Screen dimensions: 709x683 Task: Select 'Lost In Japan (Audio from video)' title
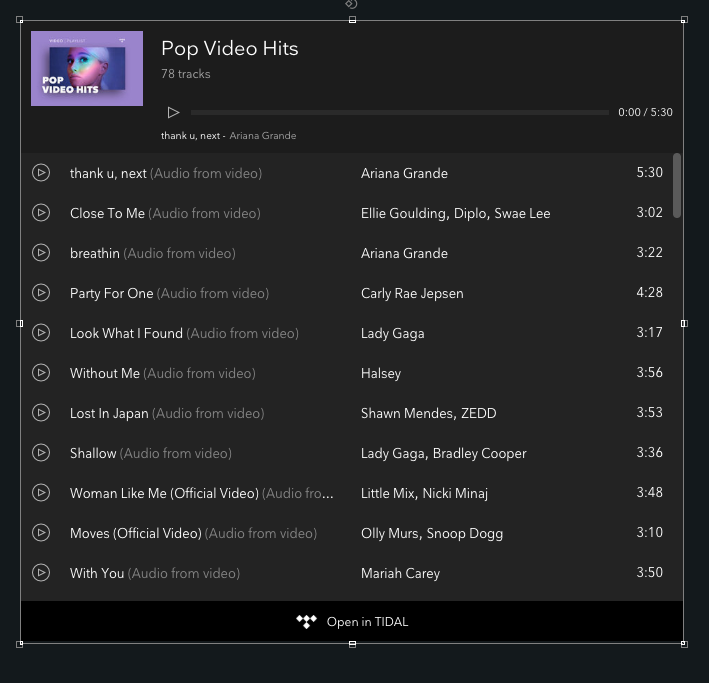(x=167, y=413)
